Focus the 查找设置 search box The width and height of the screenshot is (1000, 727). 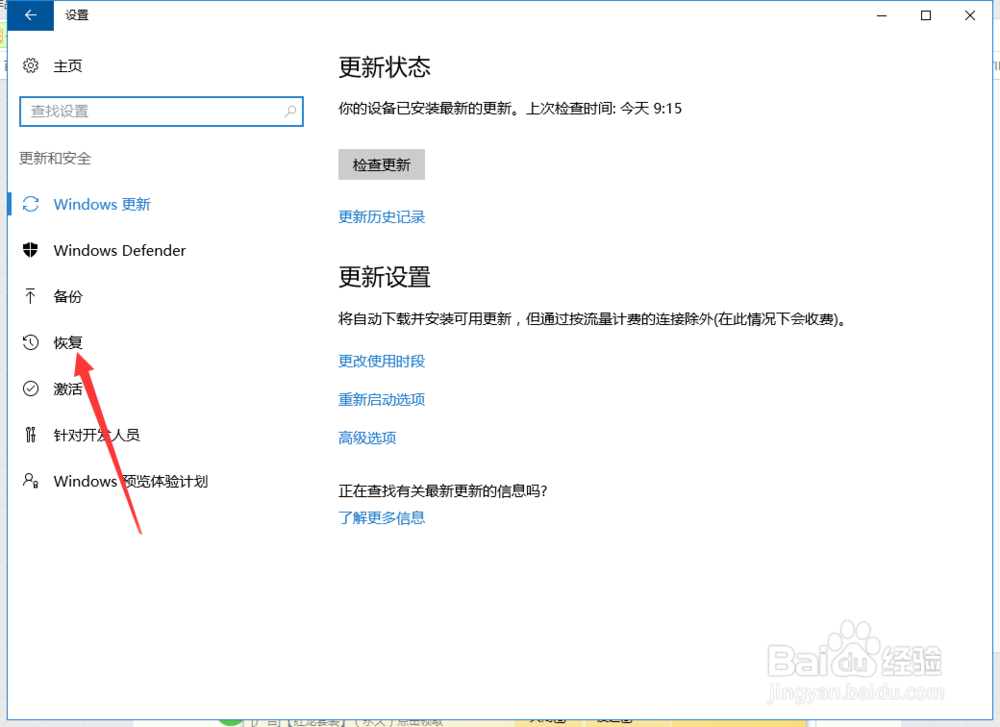click(161, 112)
